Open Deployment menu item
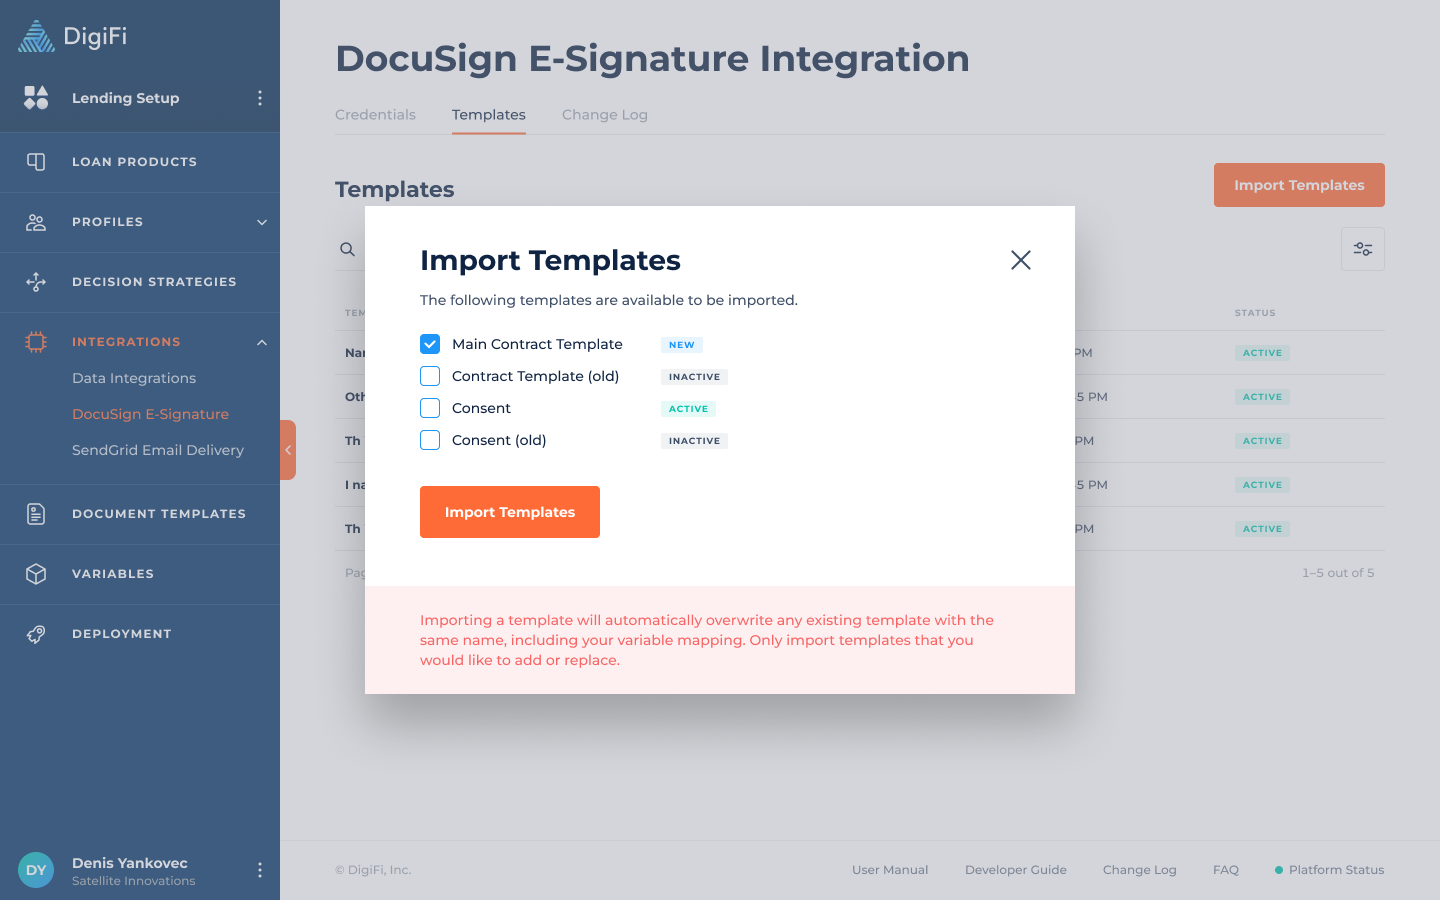 pyautogui.click(x=140, y=634)
